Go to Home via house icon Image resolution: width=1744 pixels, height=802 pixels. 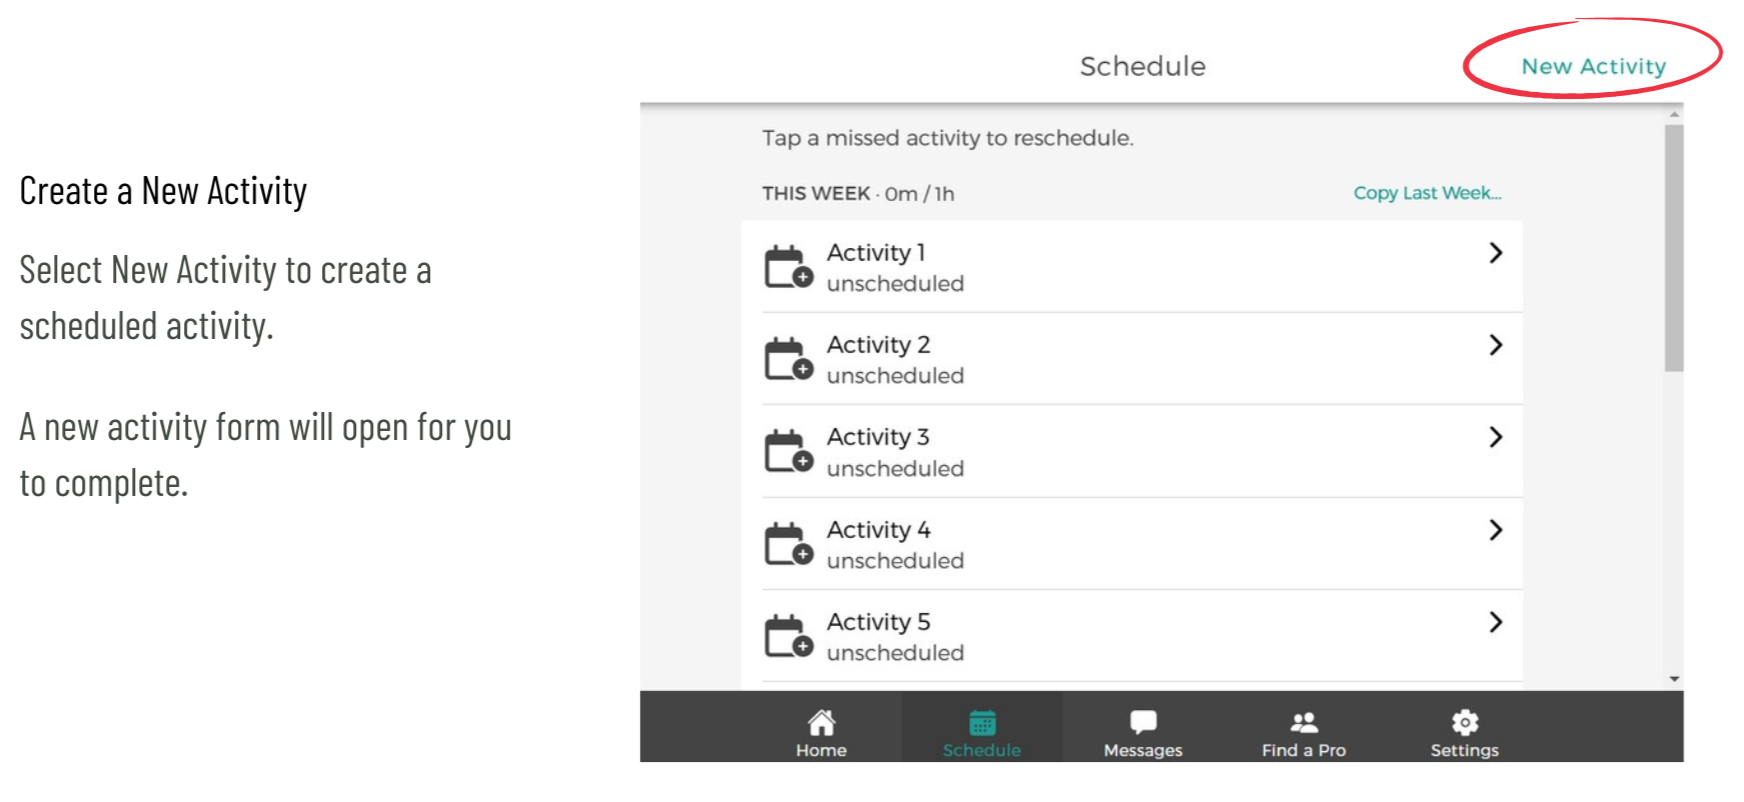(821, 722)
